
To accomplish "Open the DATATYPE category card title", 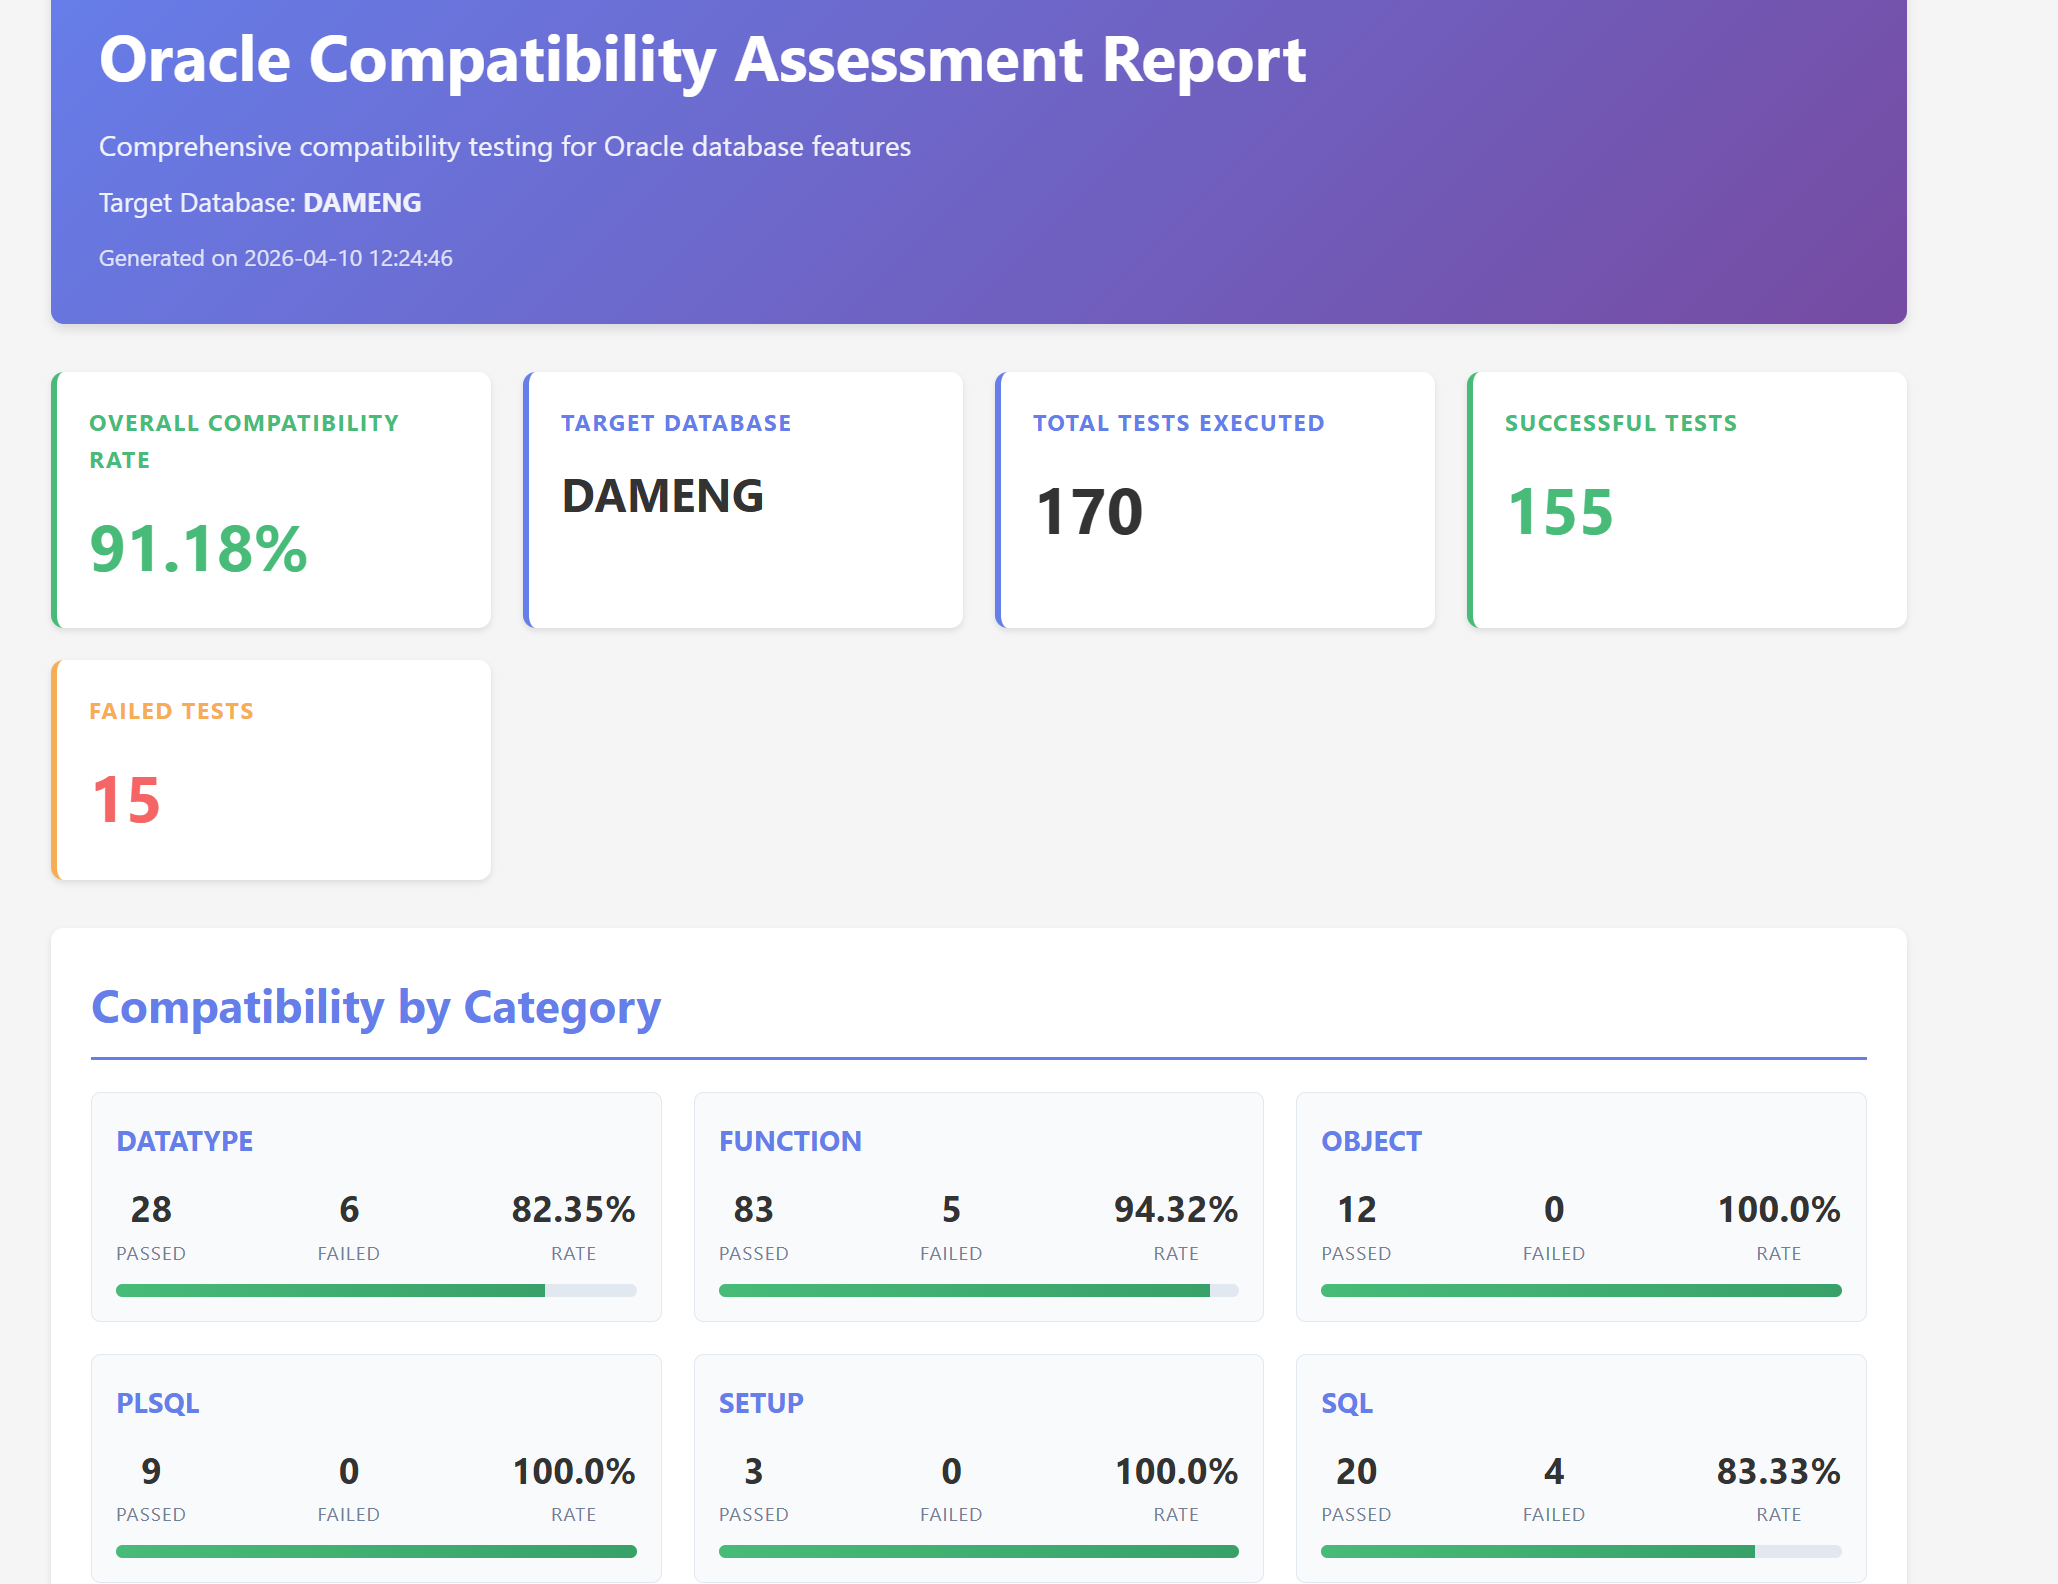I will 184,1141.
